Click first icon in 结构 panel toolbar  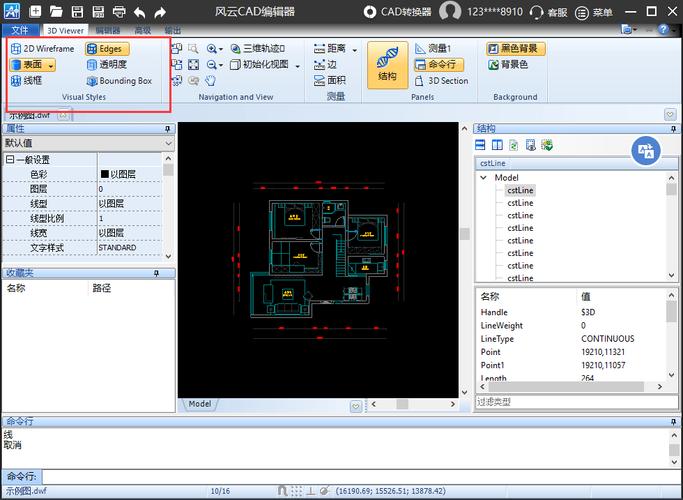pyautogui.click(x=480, y=145)
